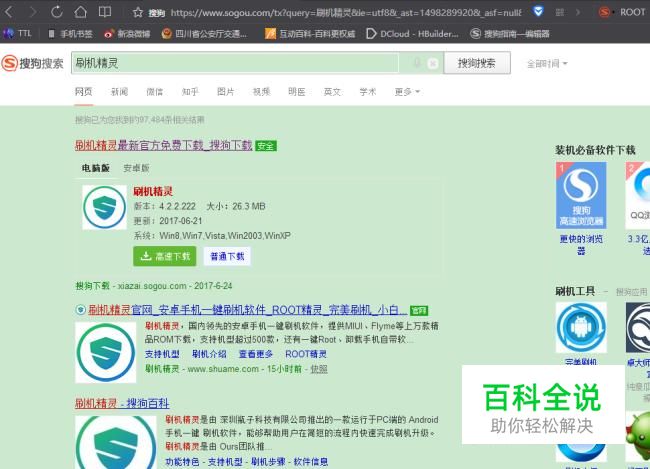Open the 搜狗应用 link near 刷机工具

coord(631,292)
